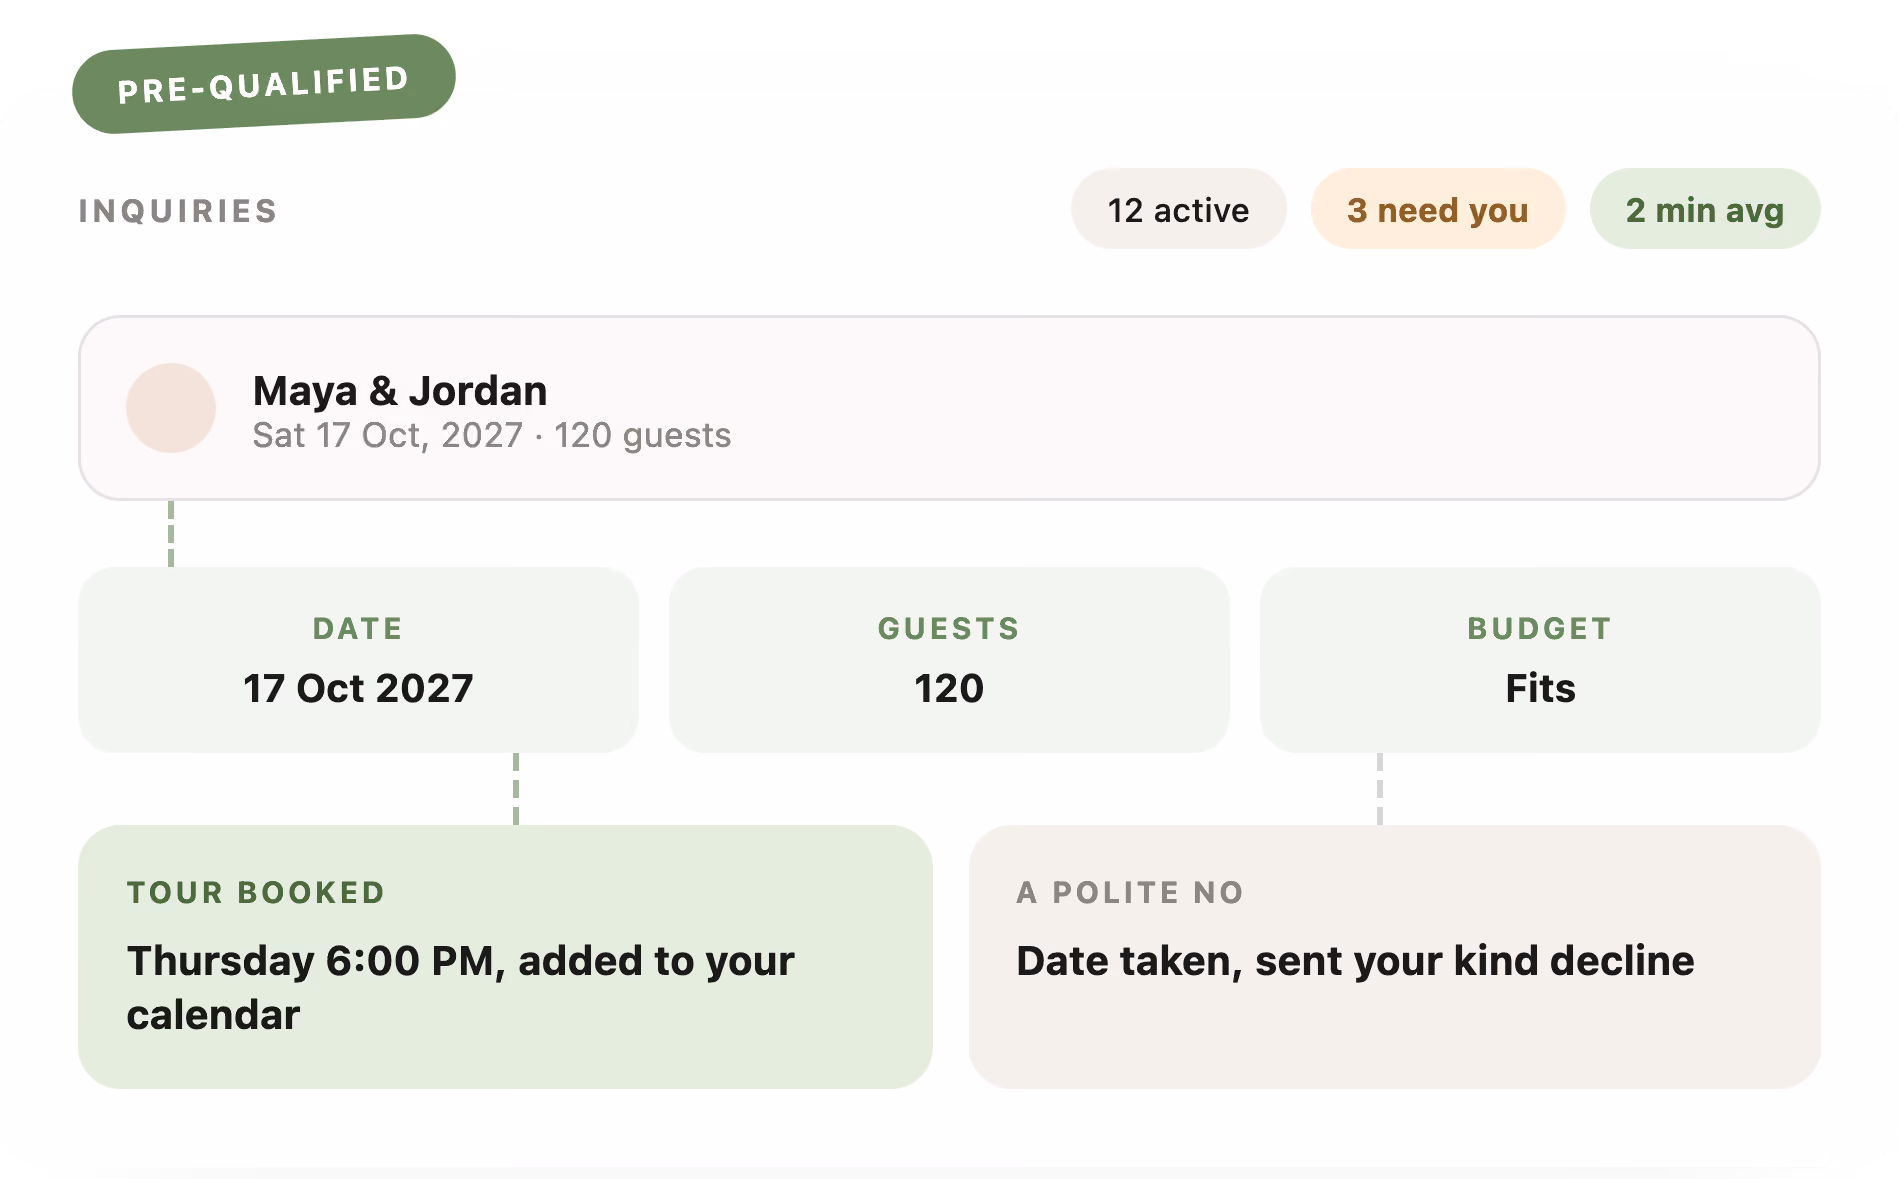Click the 2 min avg pill

(x=1705, y=209)
